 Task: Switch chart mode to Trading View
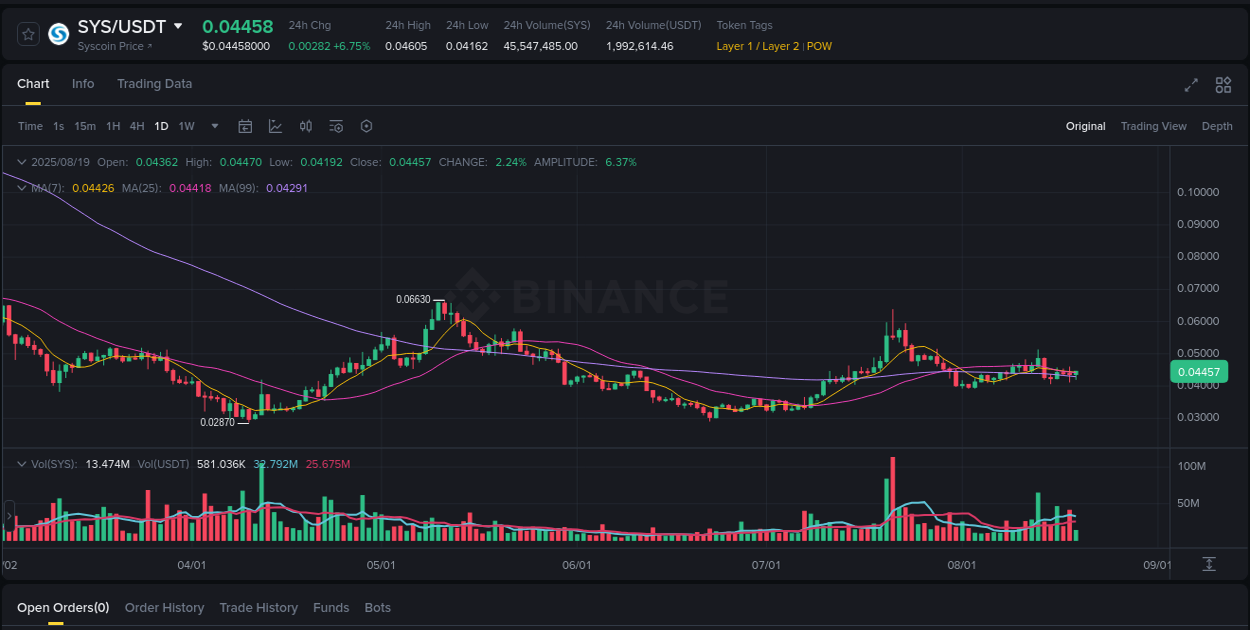tap(1153, 126)
